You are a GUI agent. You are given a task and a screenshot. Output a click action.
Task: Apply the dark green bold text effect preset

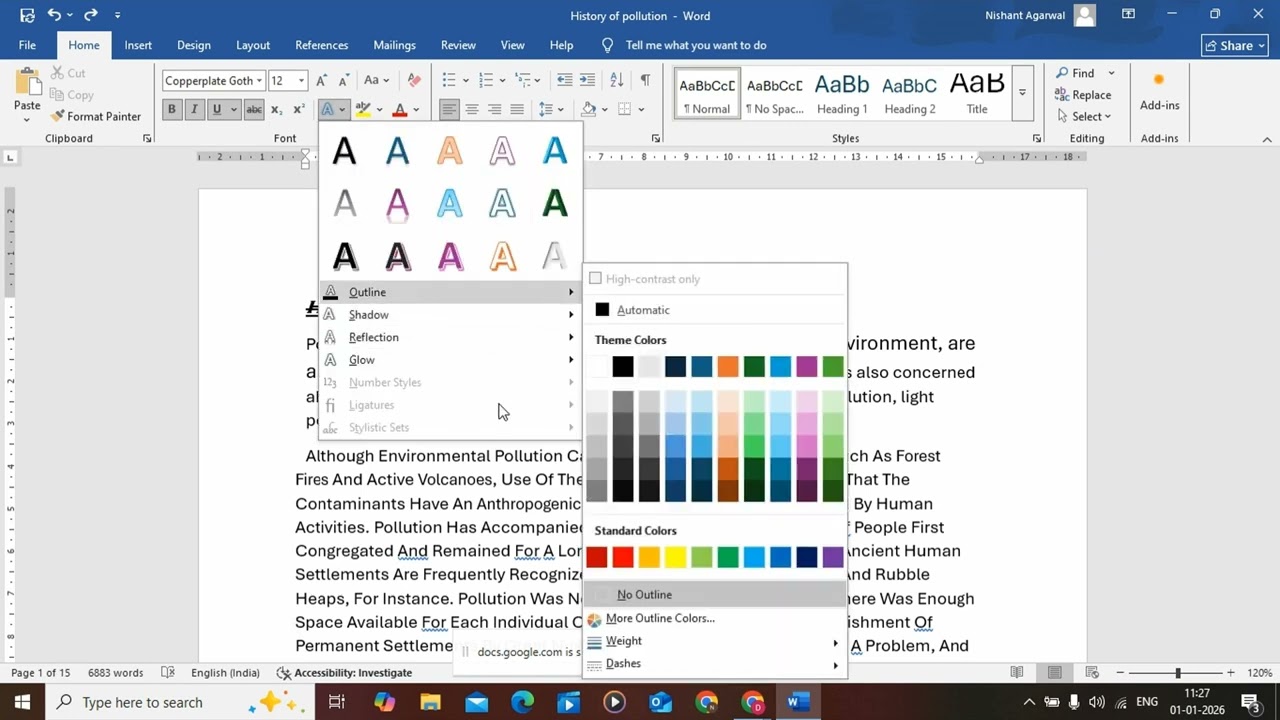coord(555,204)
